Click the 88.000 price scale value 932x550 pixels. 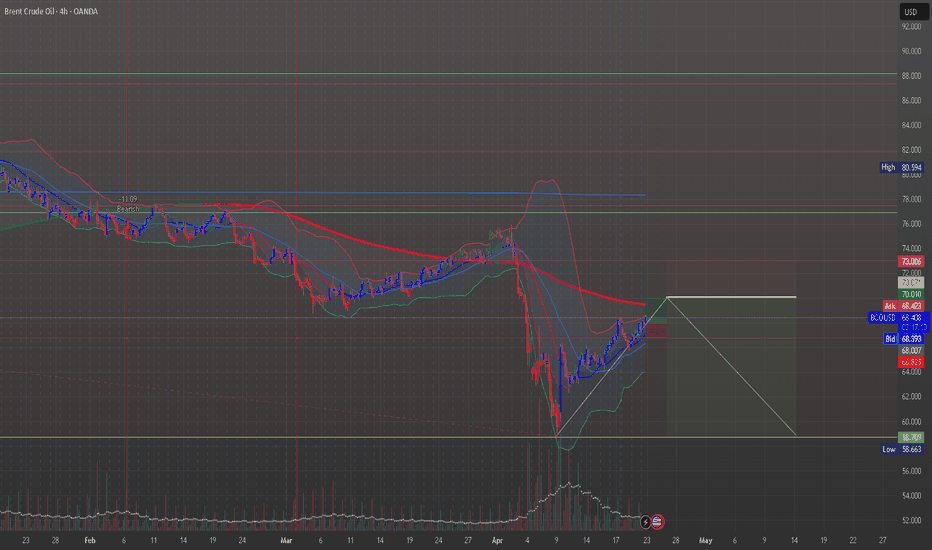tap(911, 76)
